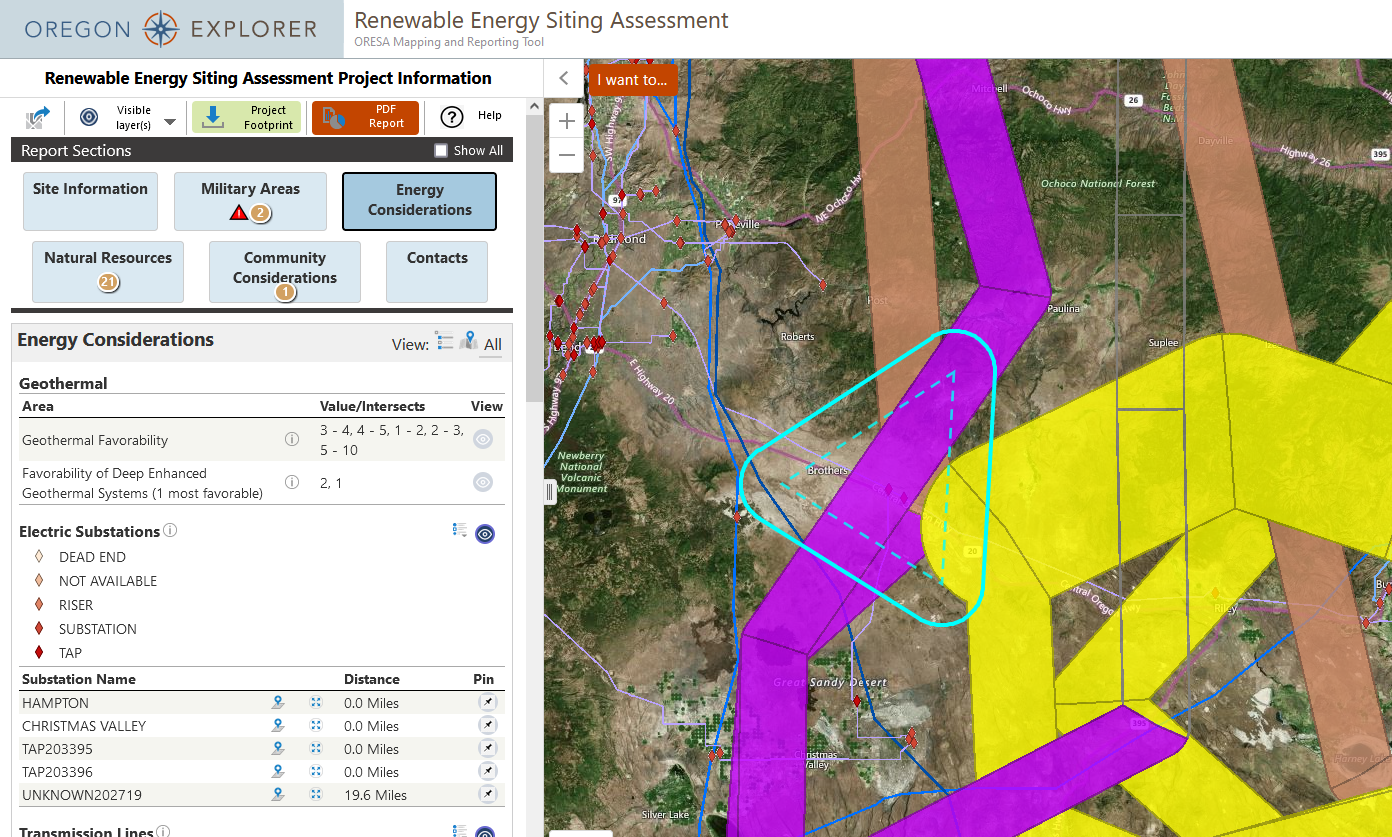Generate the PDF Report
1392x837 pixels.
click(x=365, y=118)
